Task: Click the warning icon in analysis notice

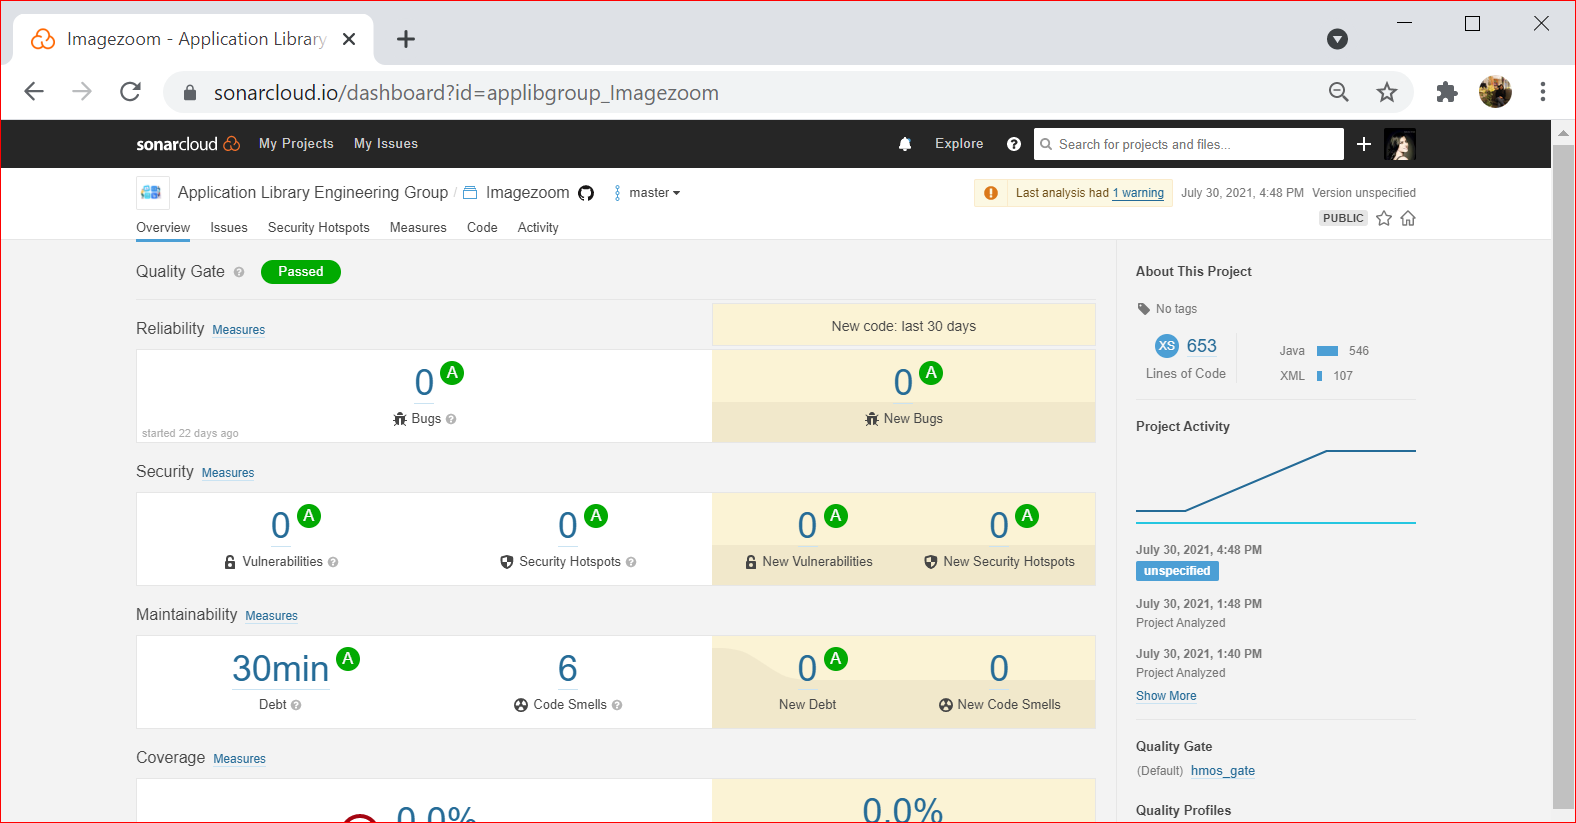Action: pos(991,193)
